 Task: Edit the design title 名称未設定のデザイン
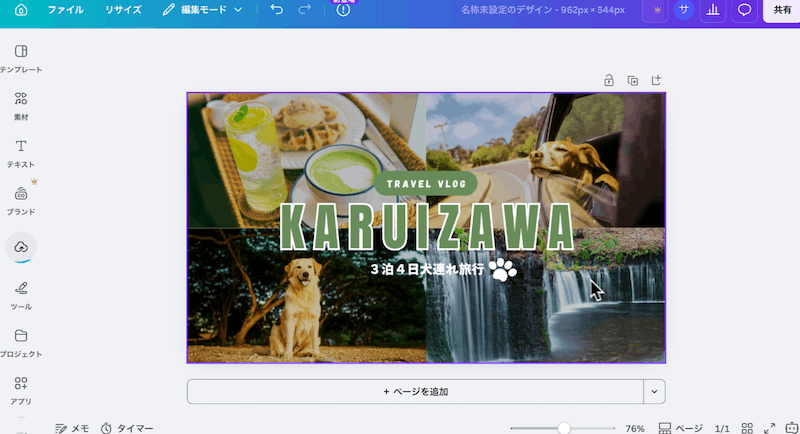tap(542, 10)
